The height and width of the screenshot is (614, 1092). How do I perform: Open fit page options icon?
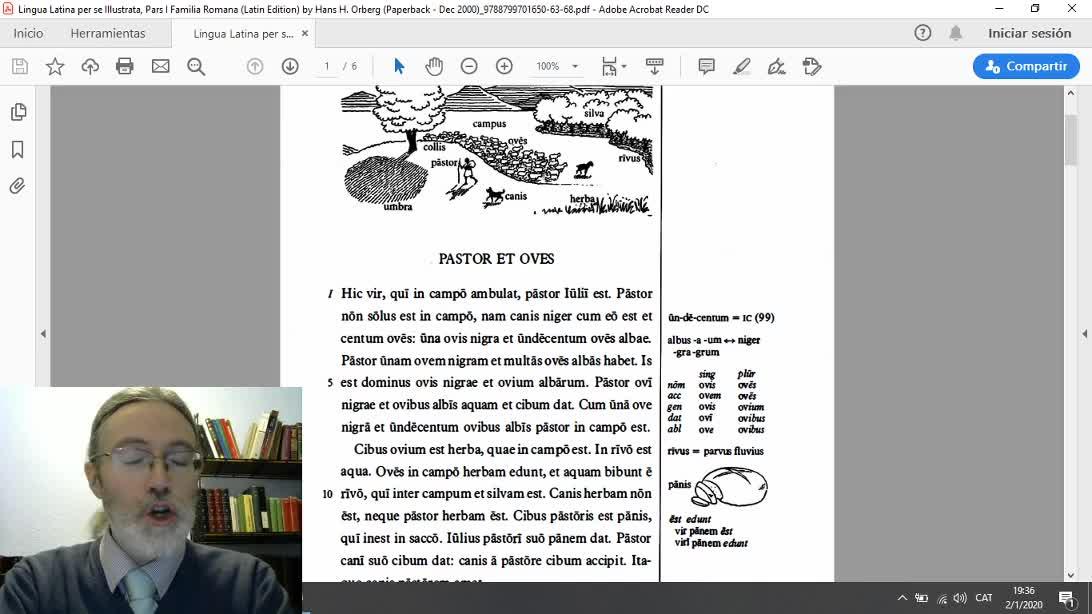(609, 66)
